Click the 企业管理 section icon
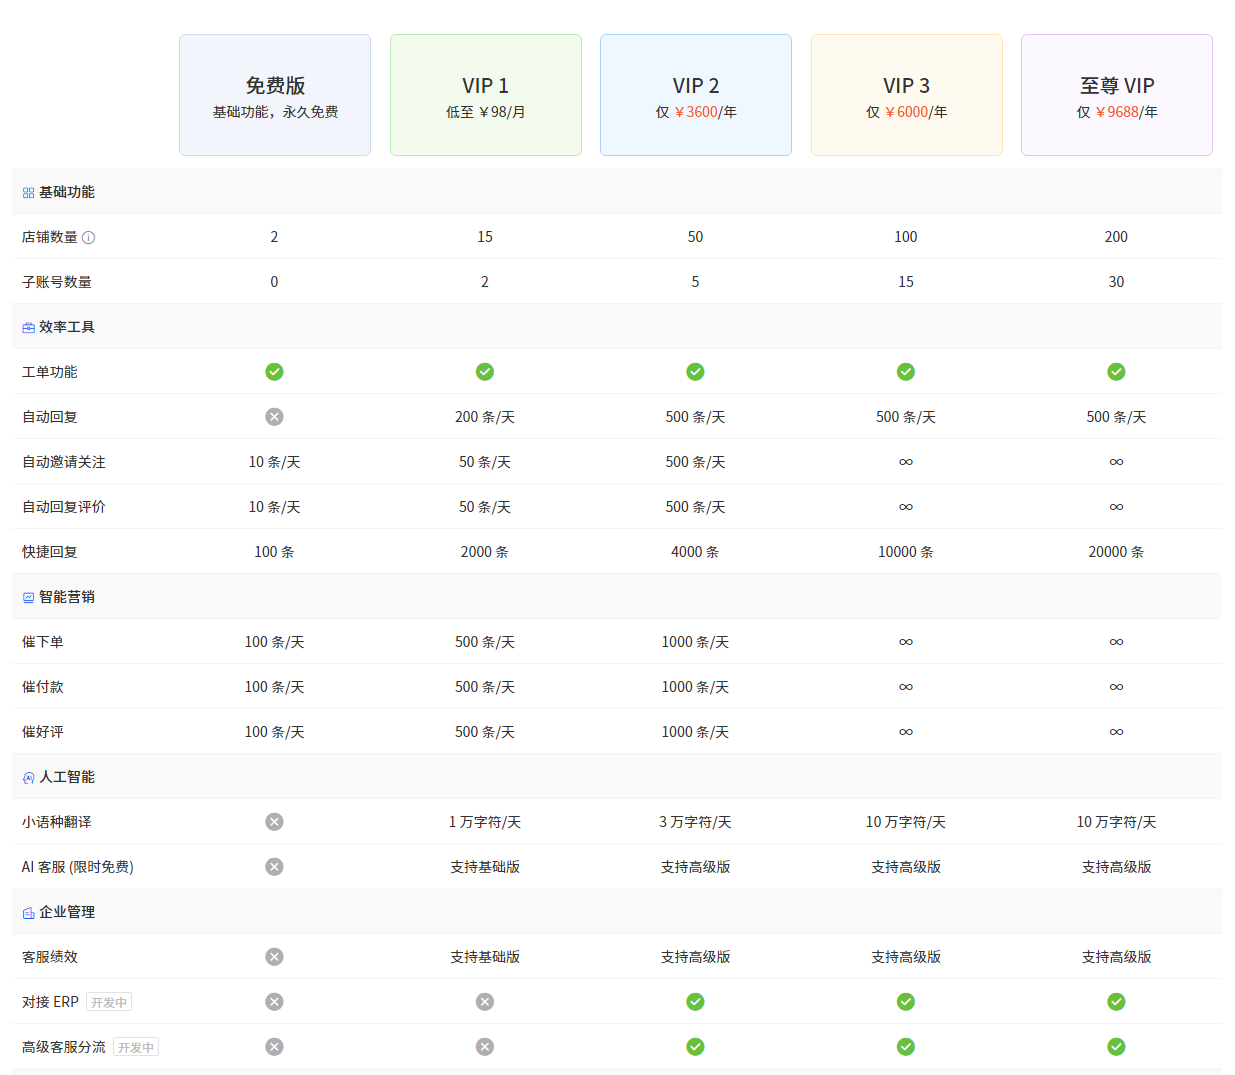Image resolution: width=1235 pixels, height=1075 pixels. (x=28, y=913)
